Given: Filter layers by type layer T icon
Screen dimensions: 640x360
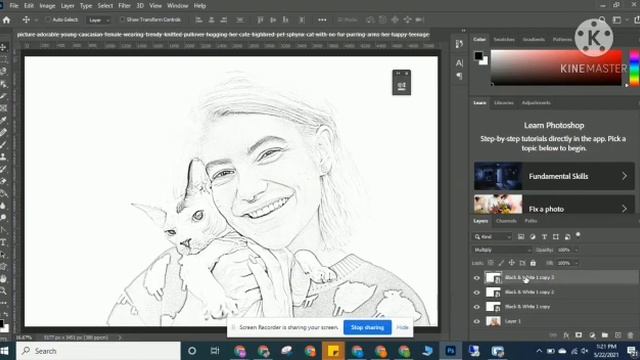Looking at the screenshot, I should click(x=544, y=237).
